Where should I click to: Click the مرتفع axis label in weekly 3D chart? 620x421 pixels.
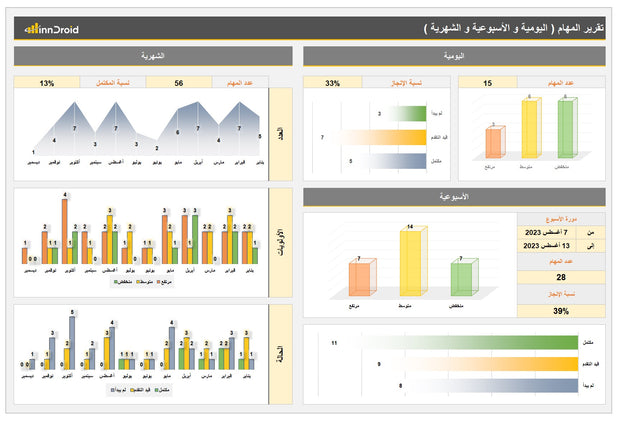[354, 306]
